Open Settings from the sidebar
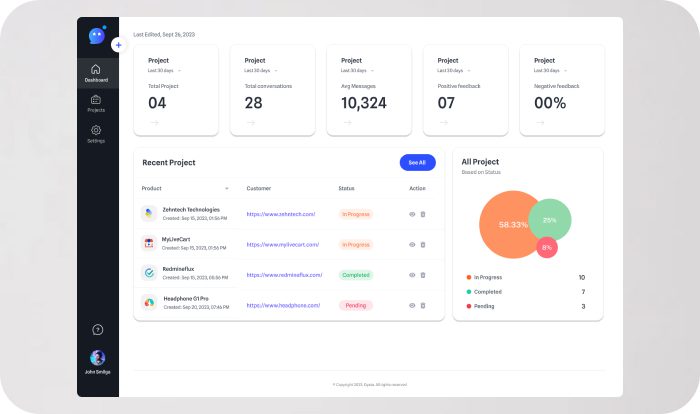 [x=96, y=134]
